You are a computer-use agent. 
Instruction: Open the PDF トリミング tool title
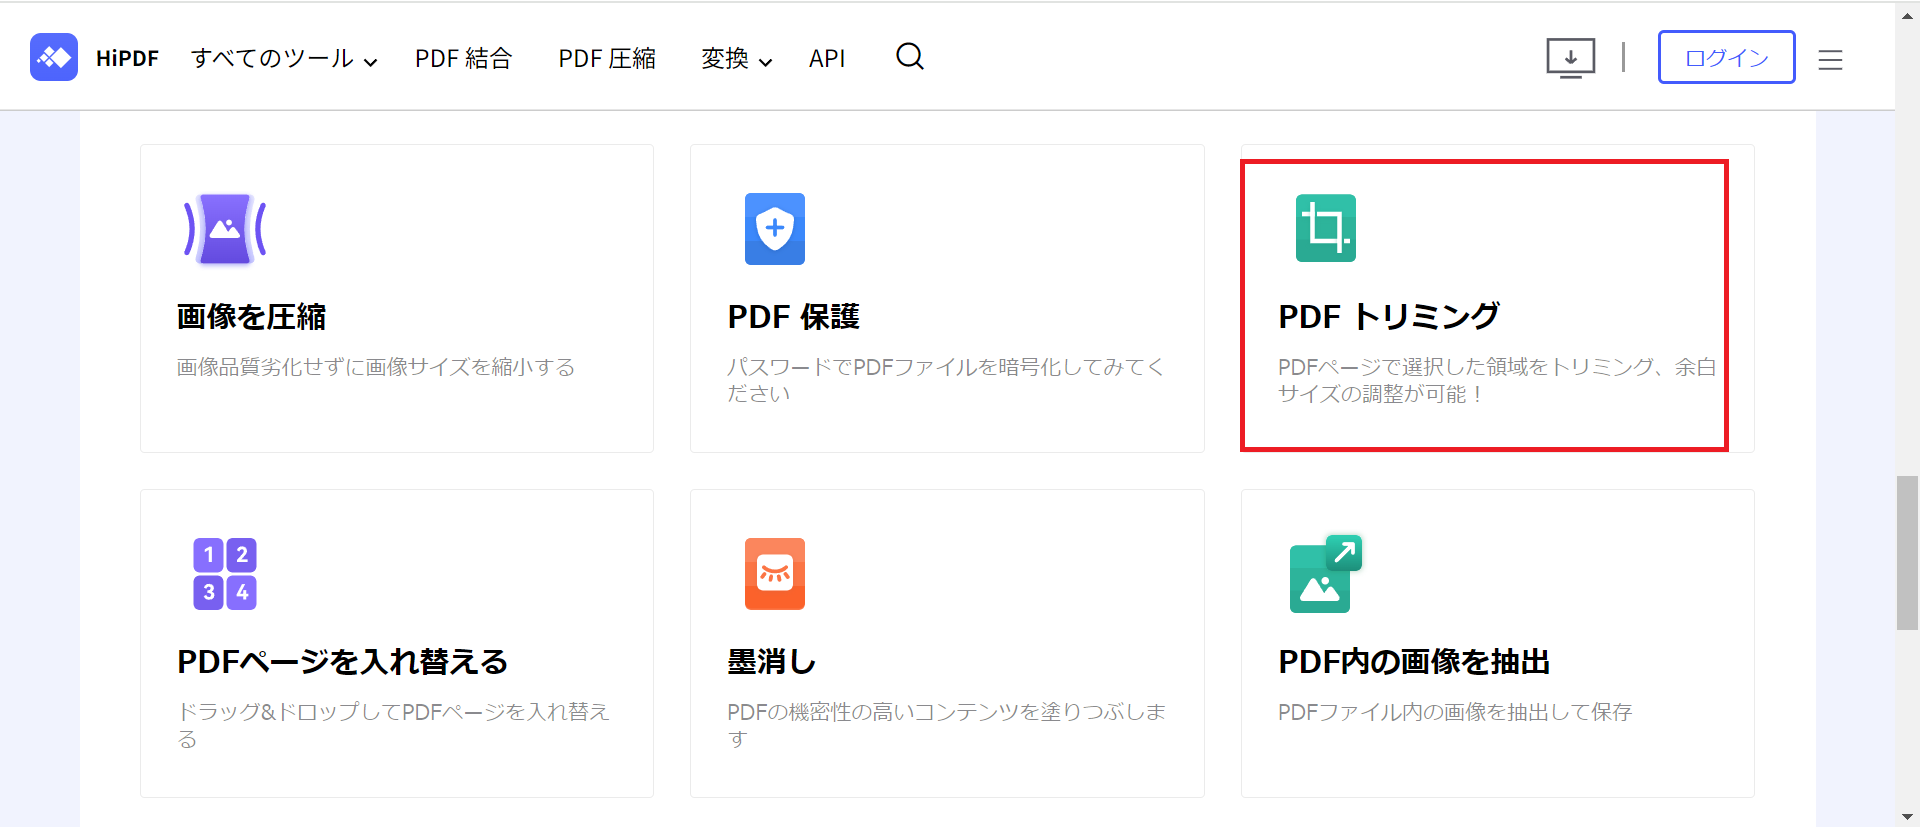[x=1389, y=317]
